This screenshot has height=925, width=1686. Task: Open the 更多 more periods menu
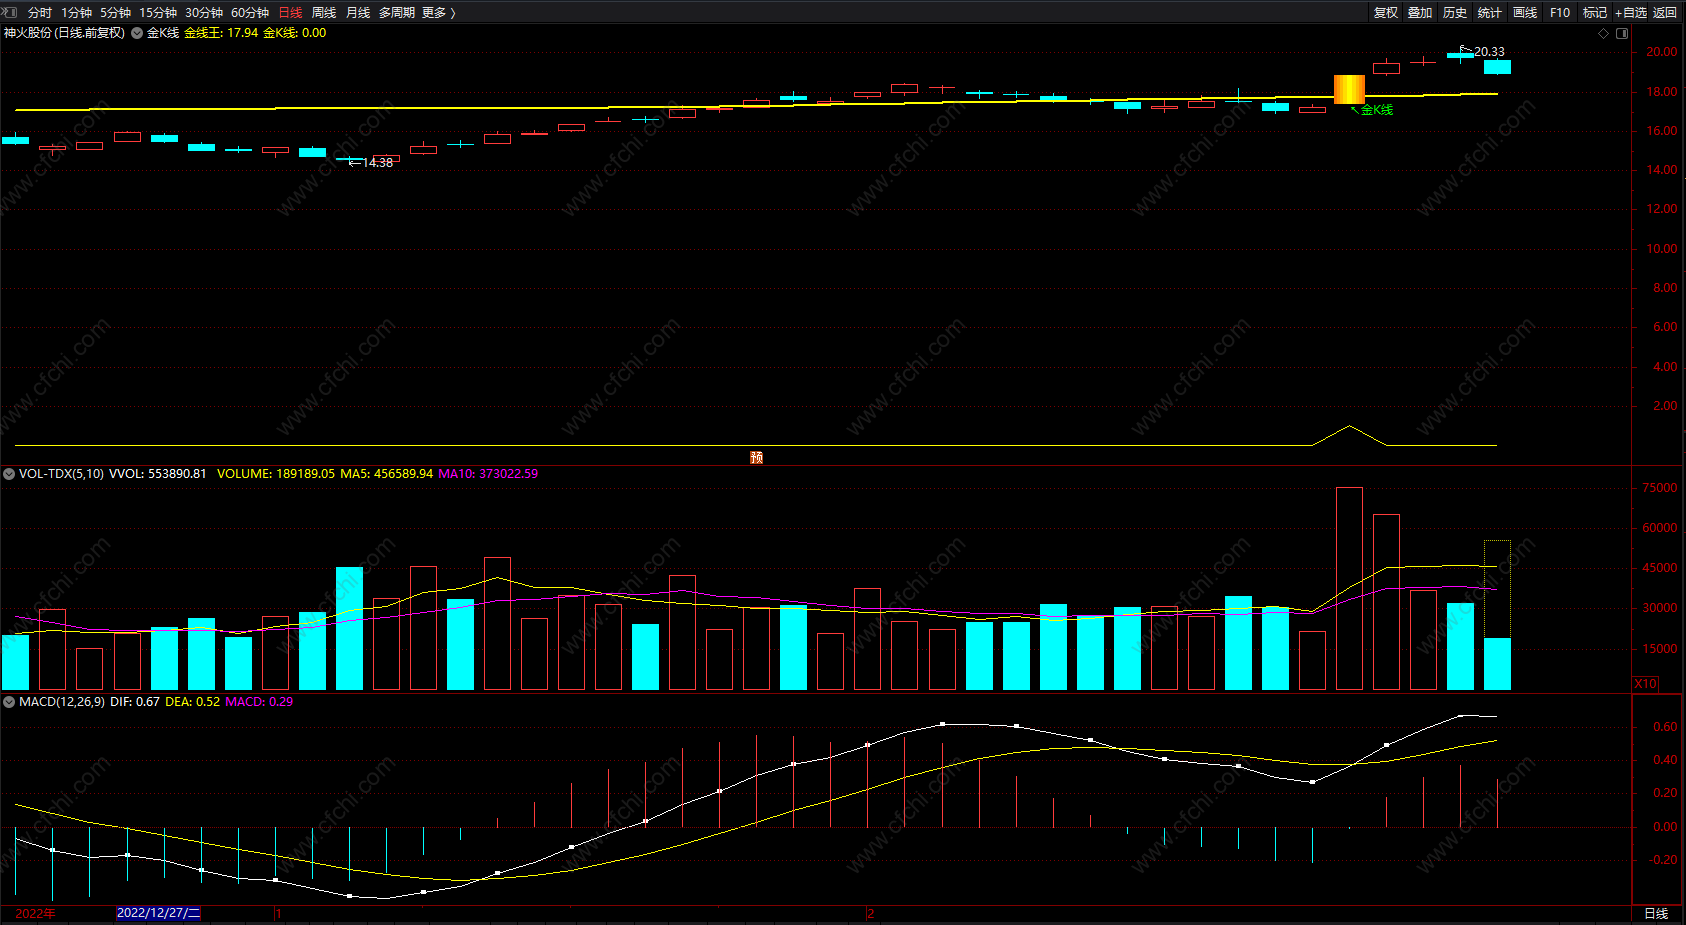click(x=438, y=12)
